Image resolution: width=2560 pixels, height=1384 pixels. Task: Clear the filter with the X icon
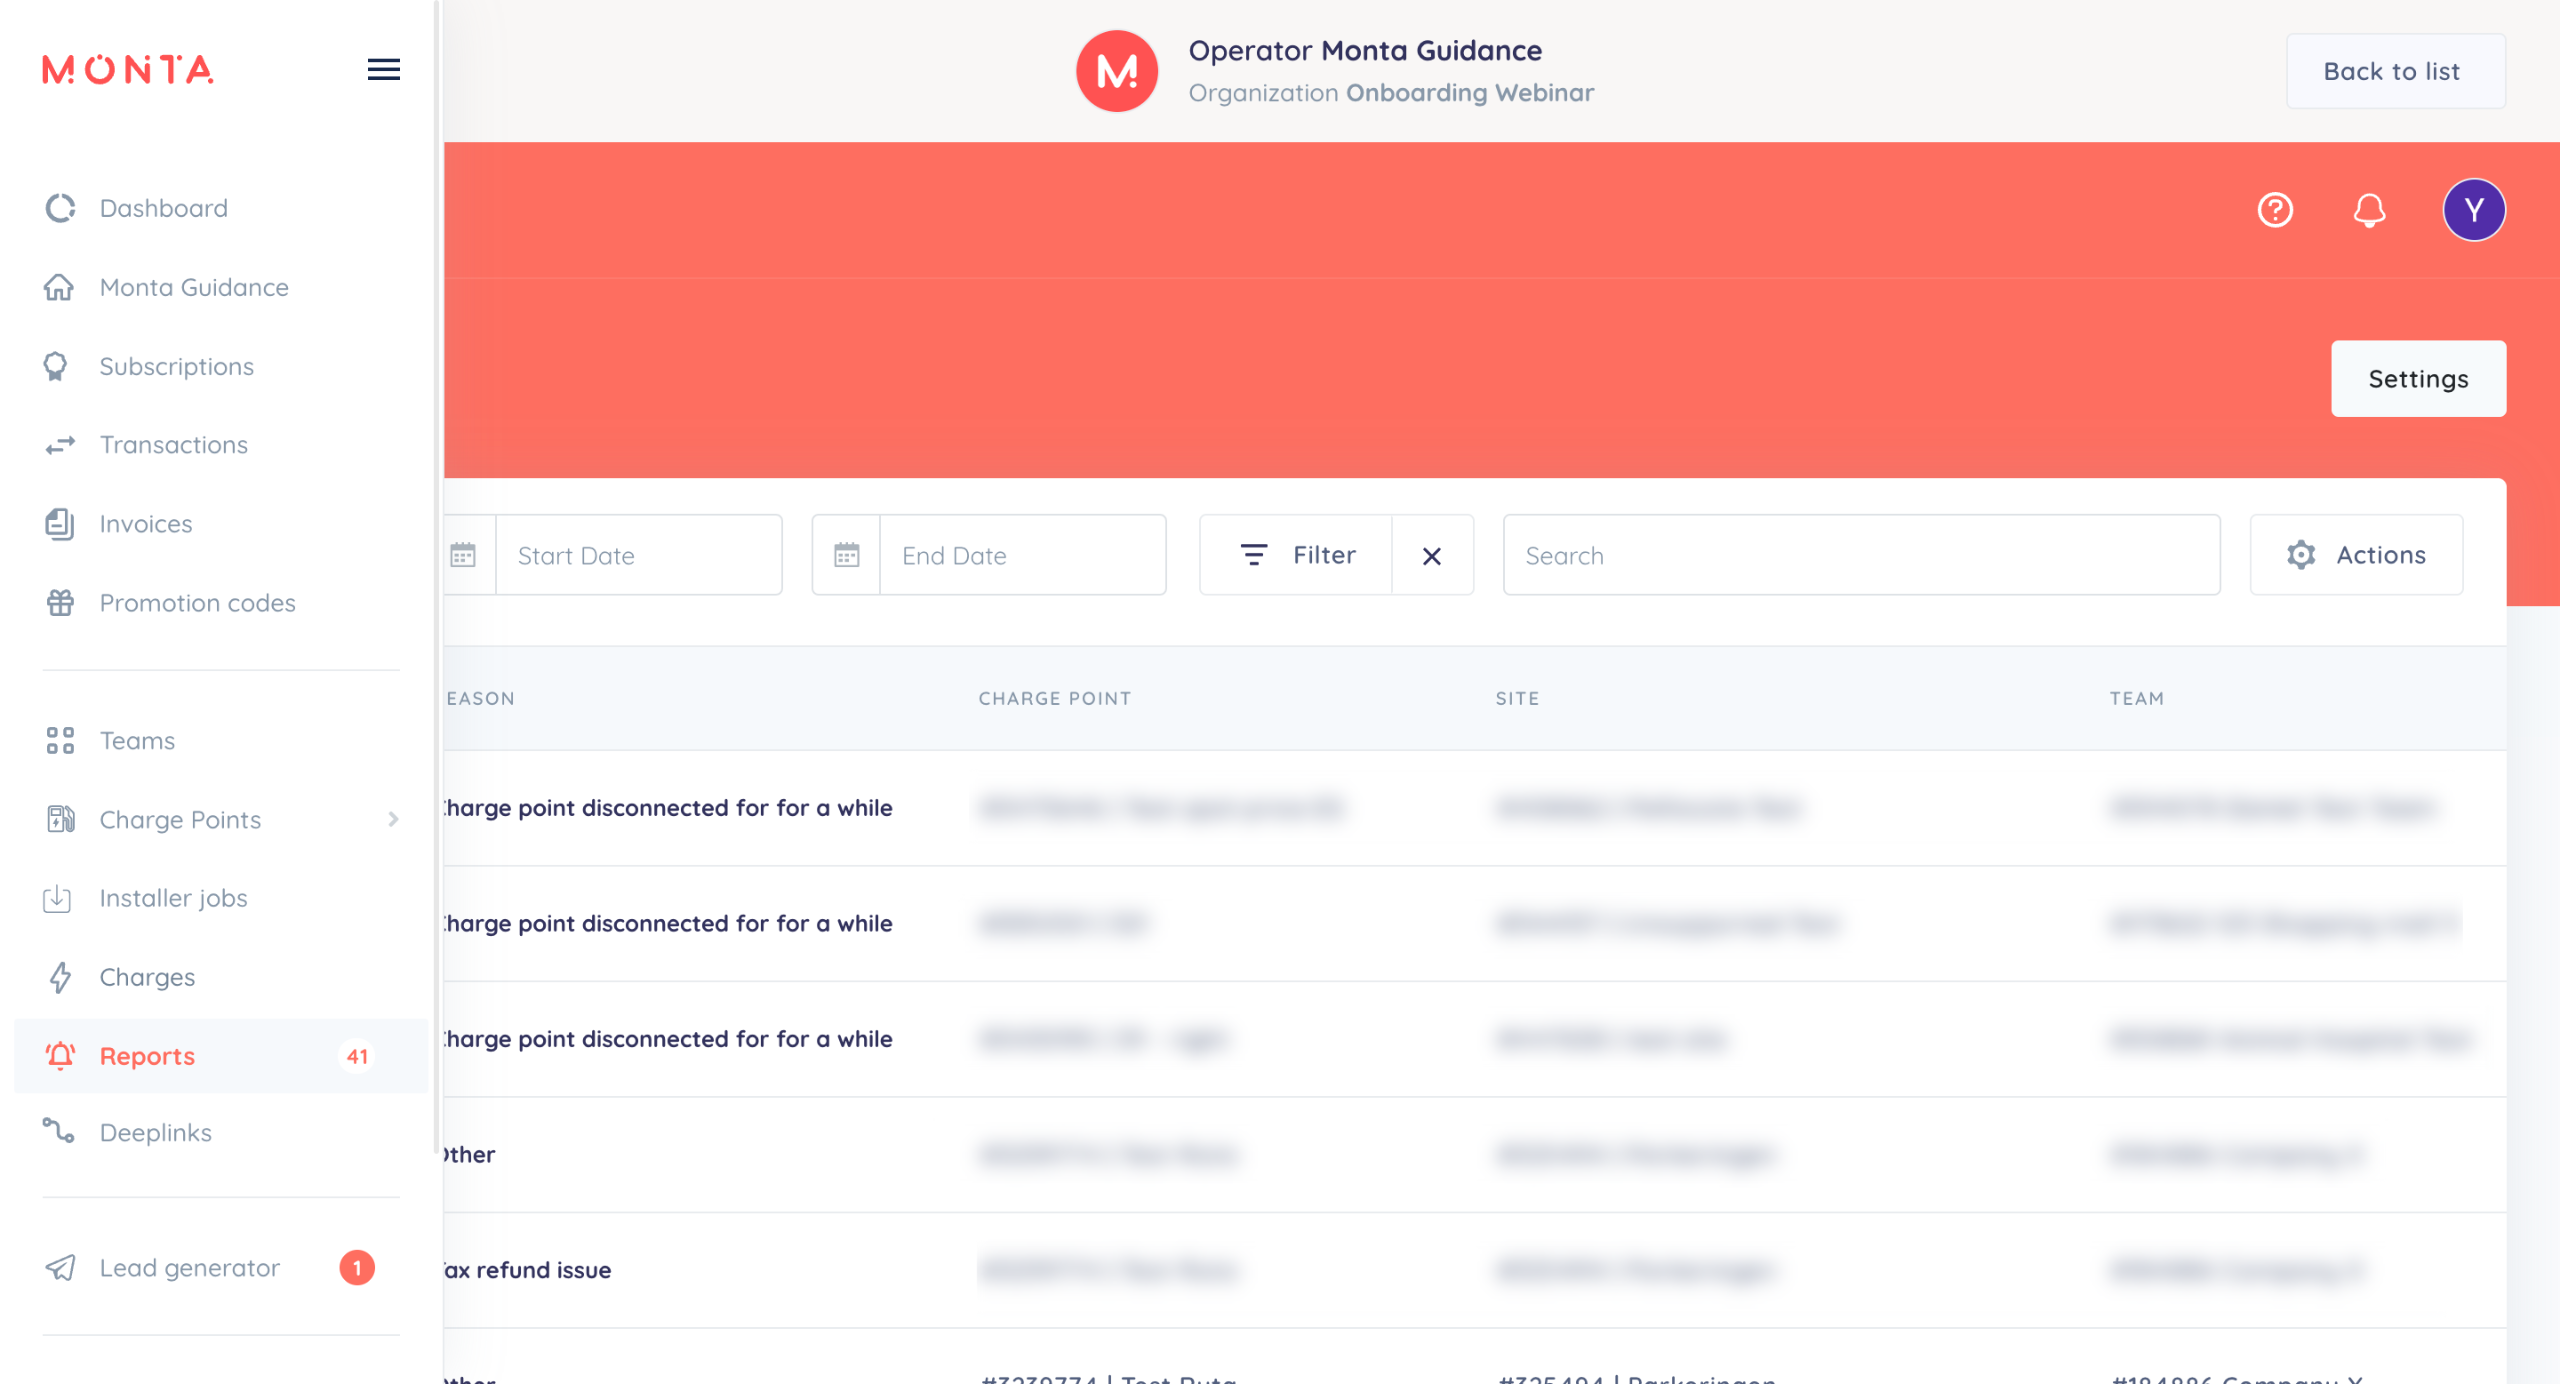click(x=1432, y=556)
